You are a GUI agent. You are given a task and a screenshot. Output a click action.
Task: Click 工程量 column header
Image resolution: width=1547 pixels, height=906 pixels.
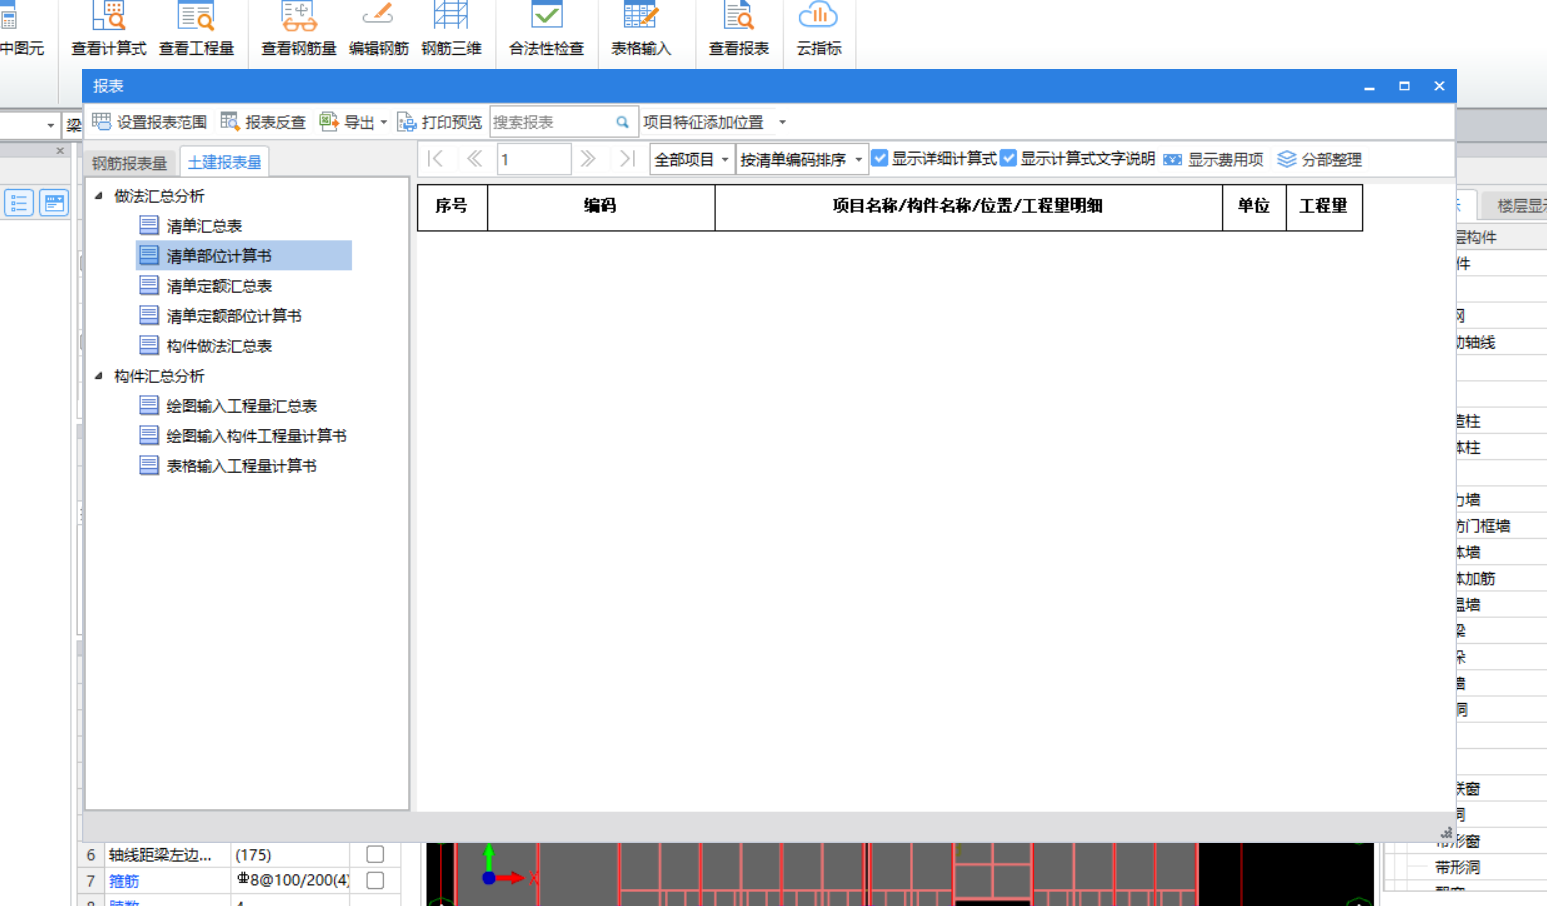tap(1324, 207)
